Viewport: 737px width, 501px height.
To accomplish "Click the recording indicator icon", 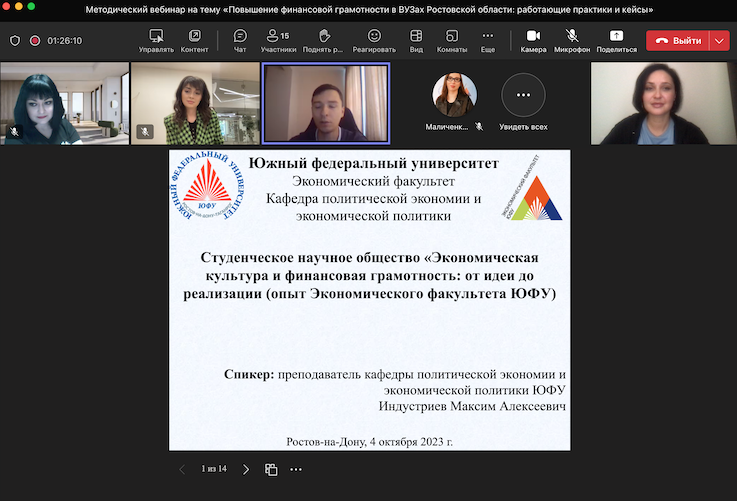I will click(x=35, y=41).
